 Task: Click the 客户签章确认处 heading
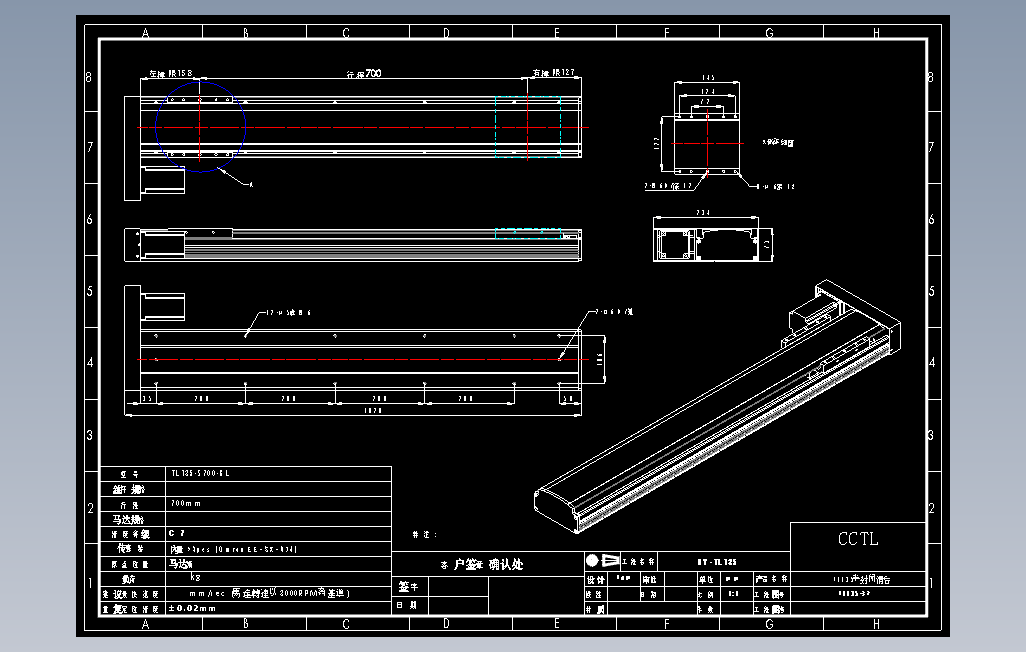coord(482,564)
